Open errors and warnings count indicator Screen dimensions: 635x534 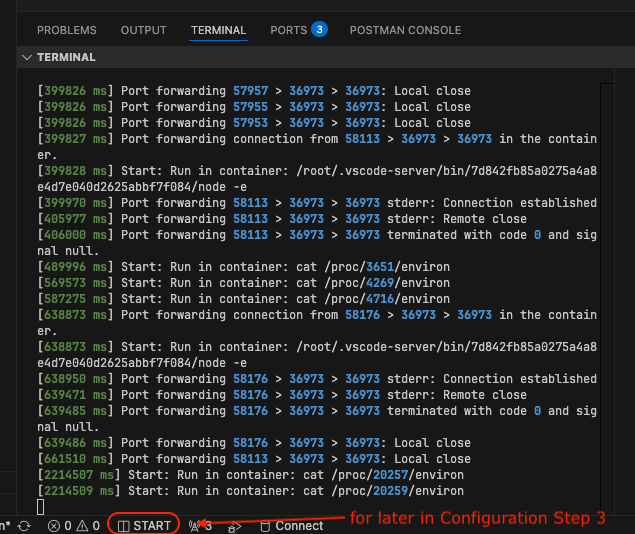click(74, 526)
